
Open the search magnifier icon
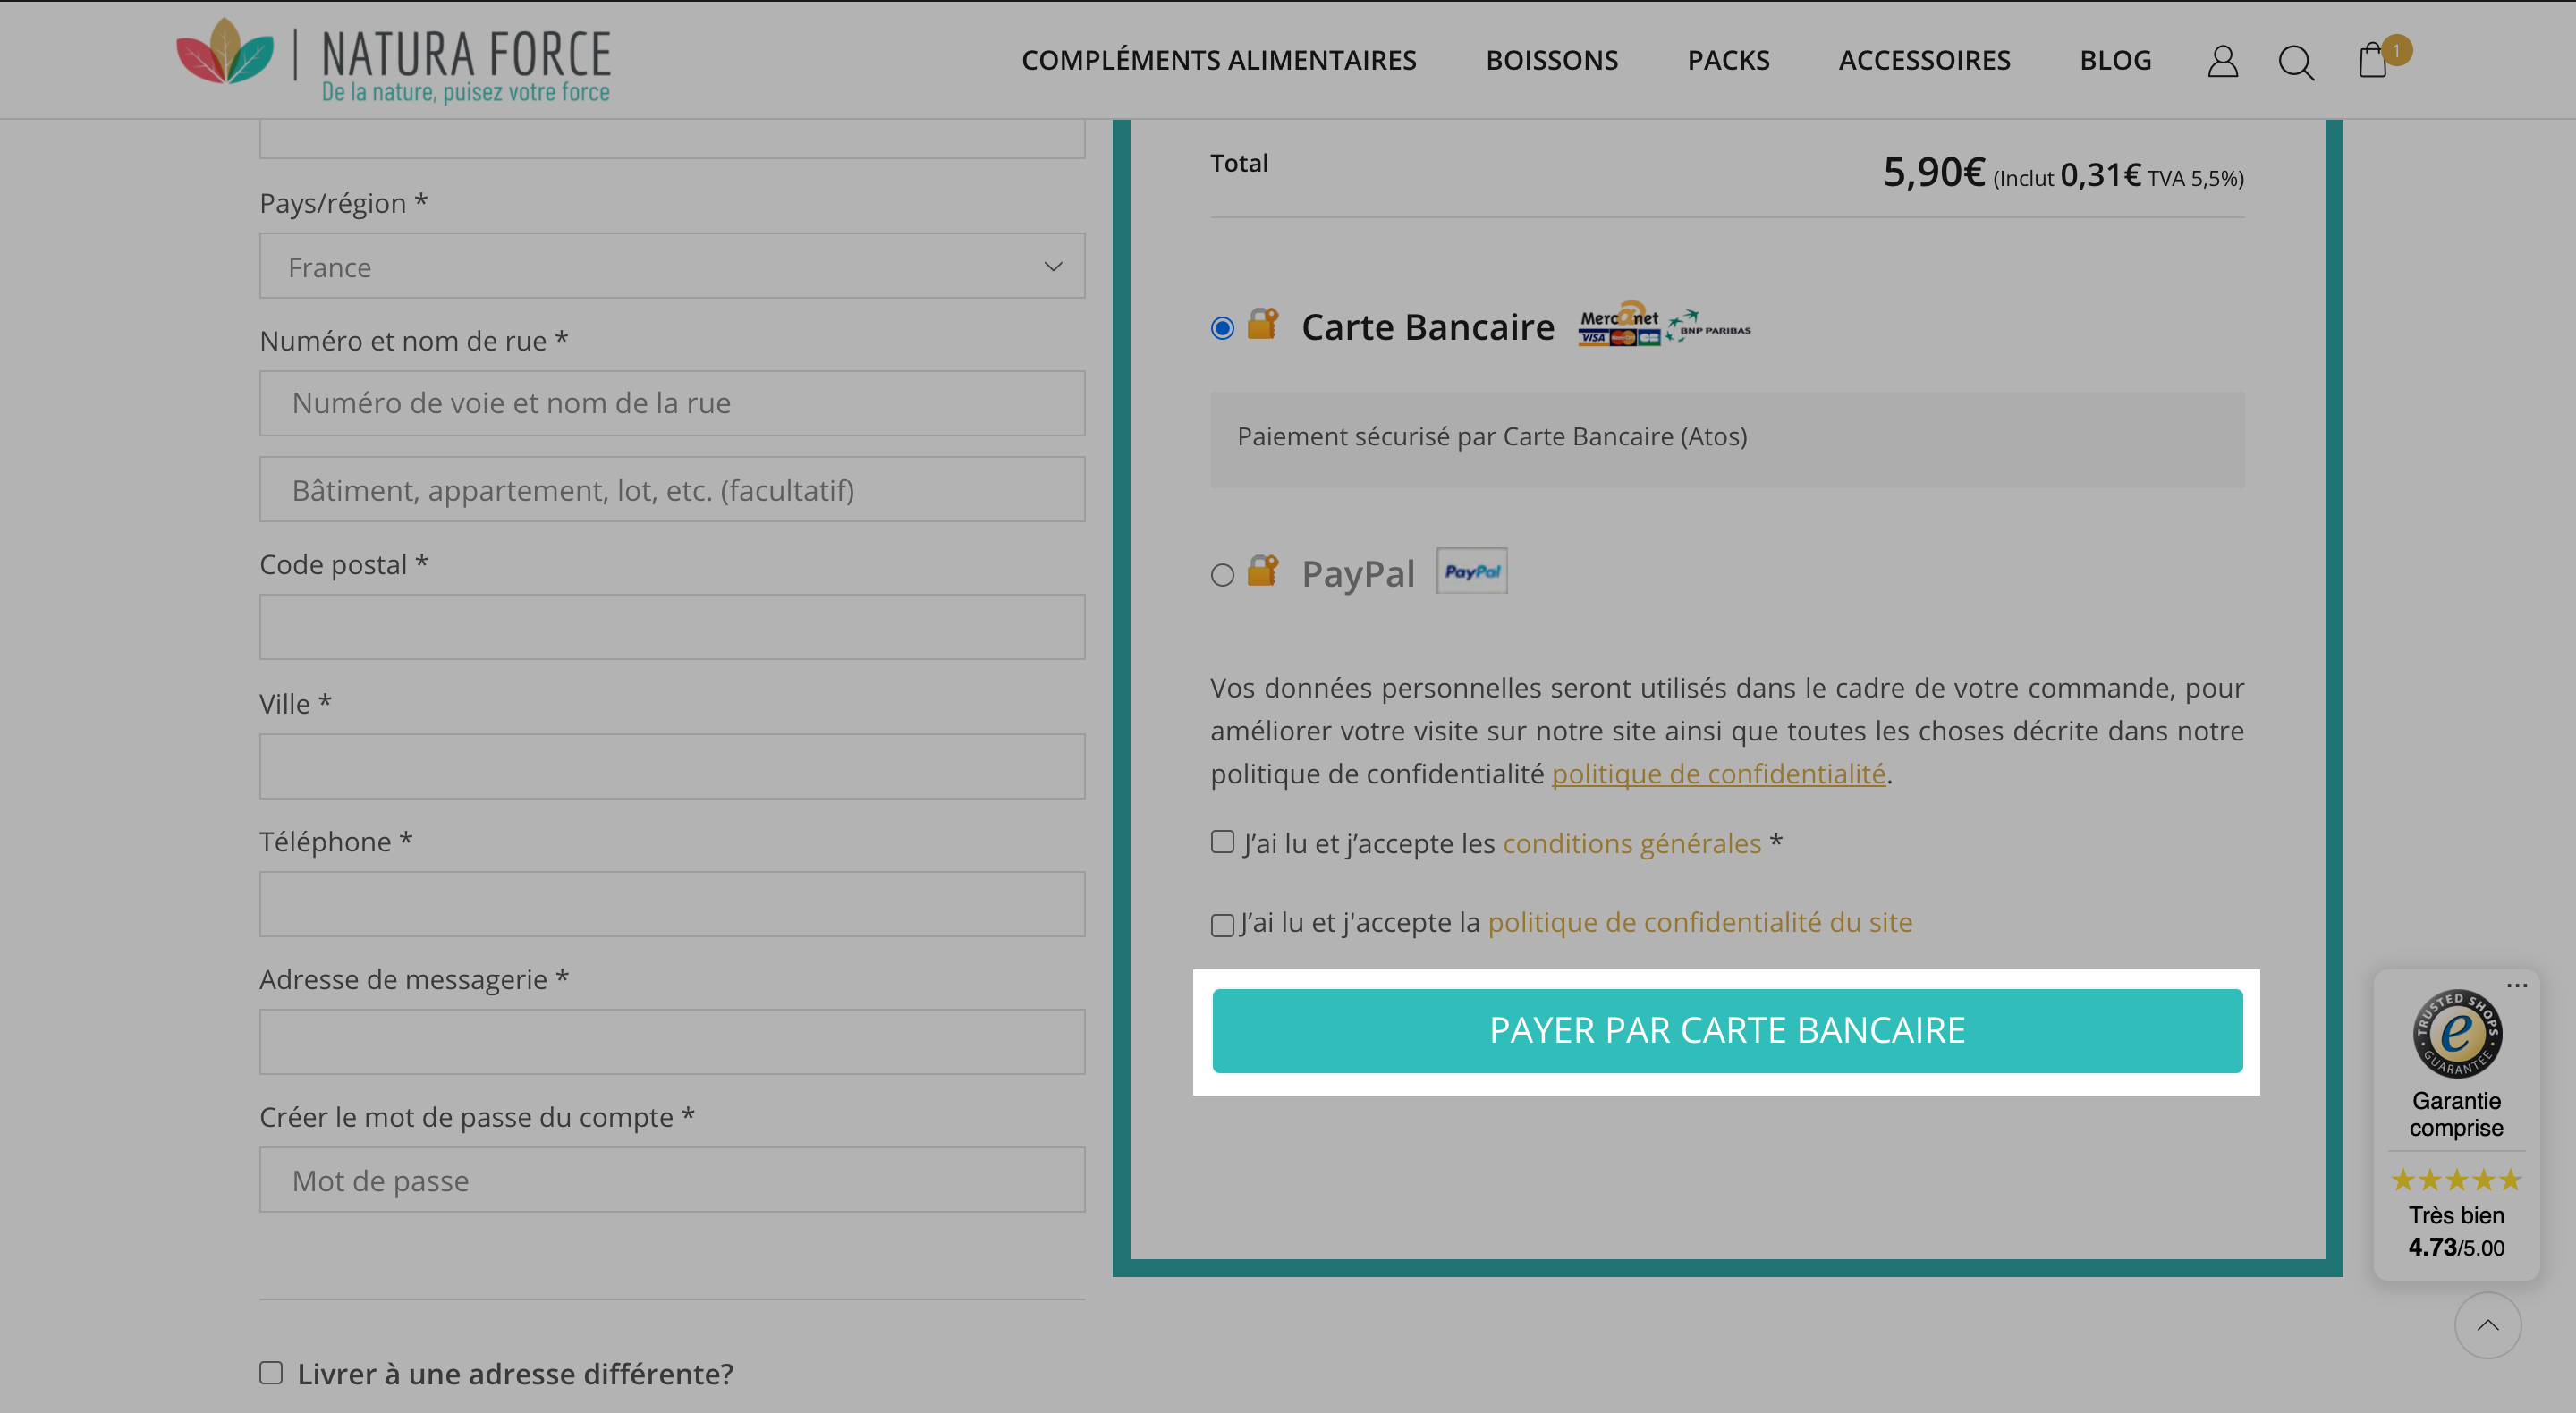pos(2296,62)
